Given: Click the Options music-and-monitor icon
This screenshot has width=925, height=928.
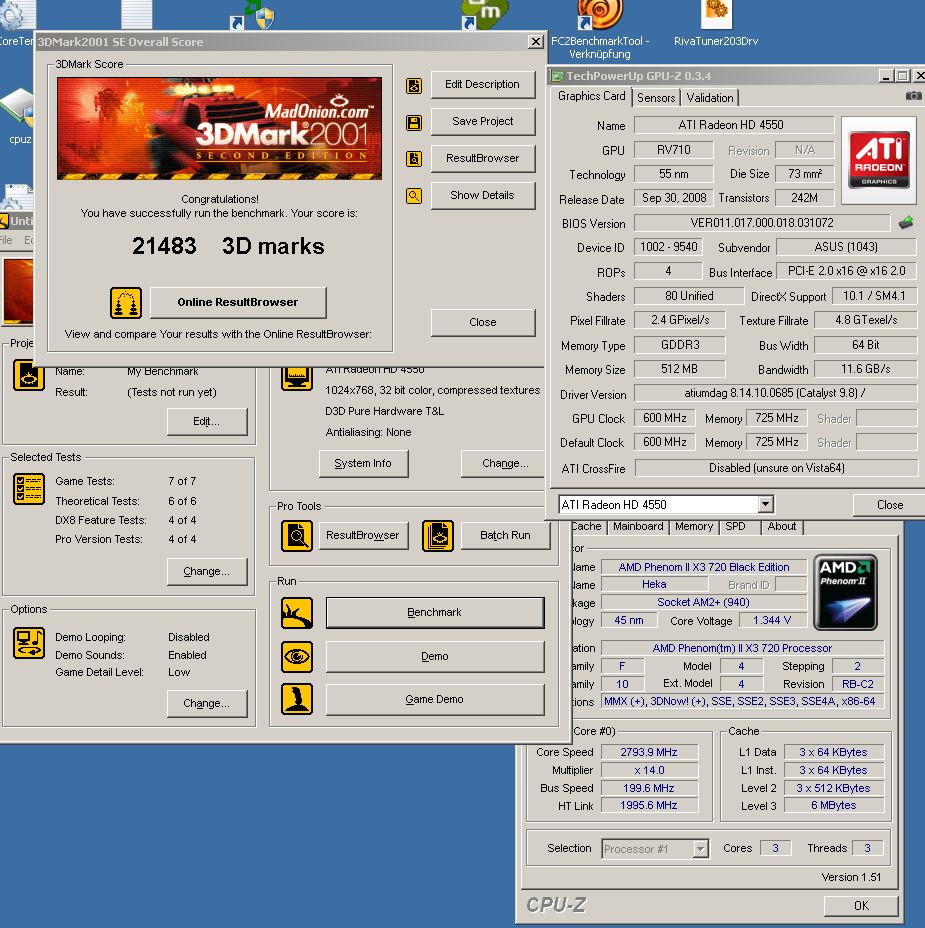Looking at the screenshot, I should point(28,643).
